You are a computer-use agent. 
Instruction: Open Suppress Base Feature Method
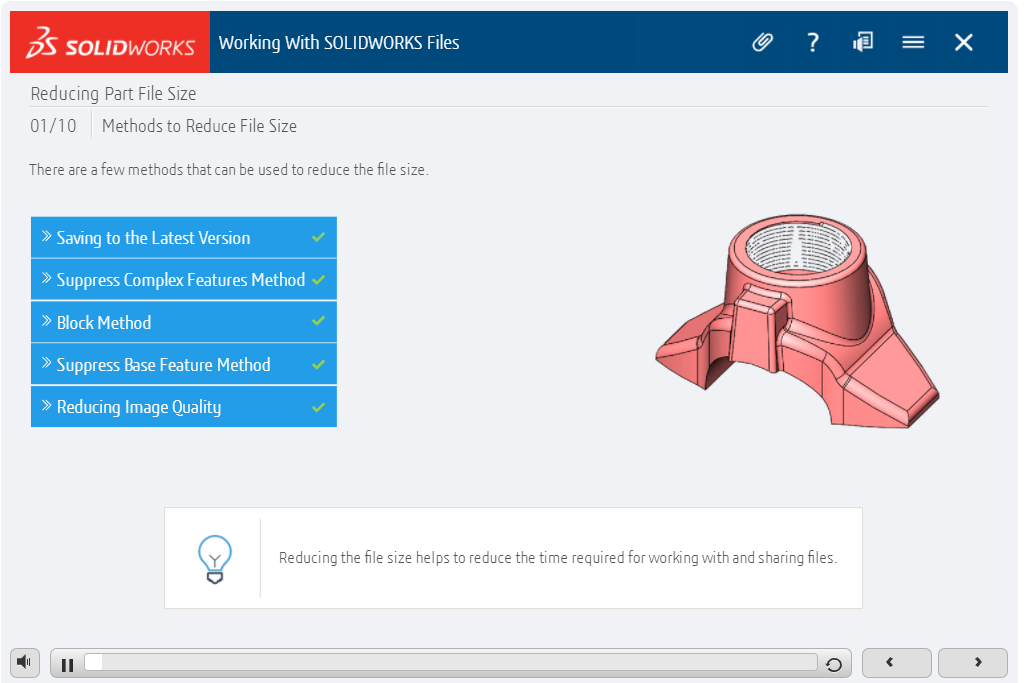[184, 365]
